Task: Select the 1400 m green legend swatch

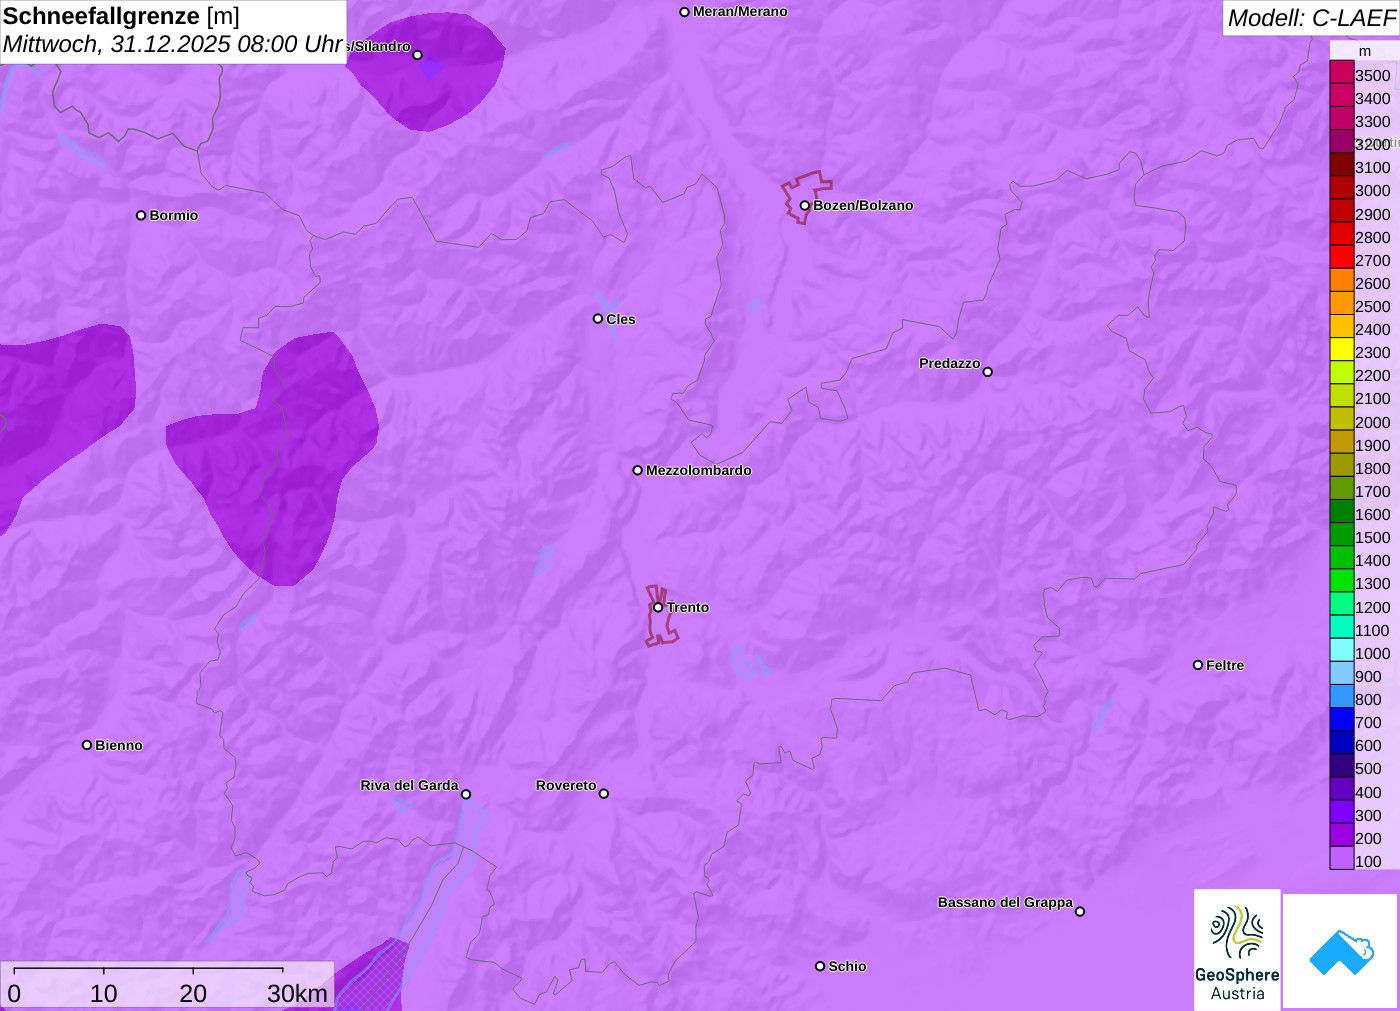Action: pos(1342,558)
